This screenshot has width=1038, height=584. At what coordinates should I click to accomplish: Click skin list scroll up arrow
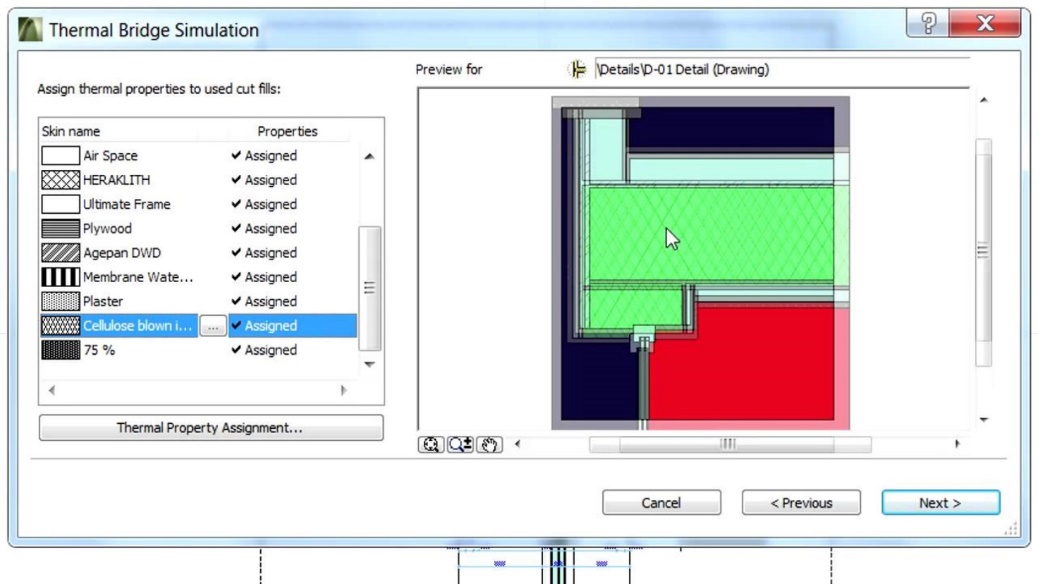369,156
